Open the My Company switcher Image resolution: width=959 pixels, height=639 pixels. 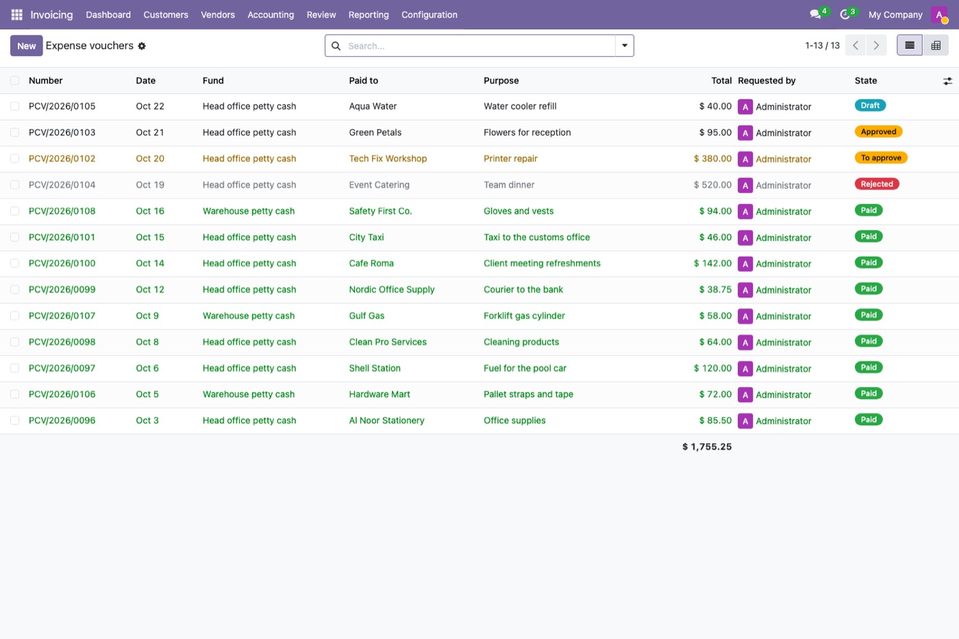tap(895, 15)
